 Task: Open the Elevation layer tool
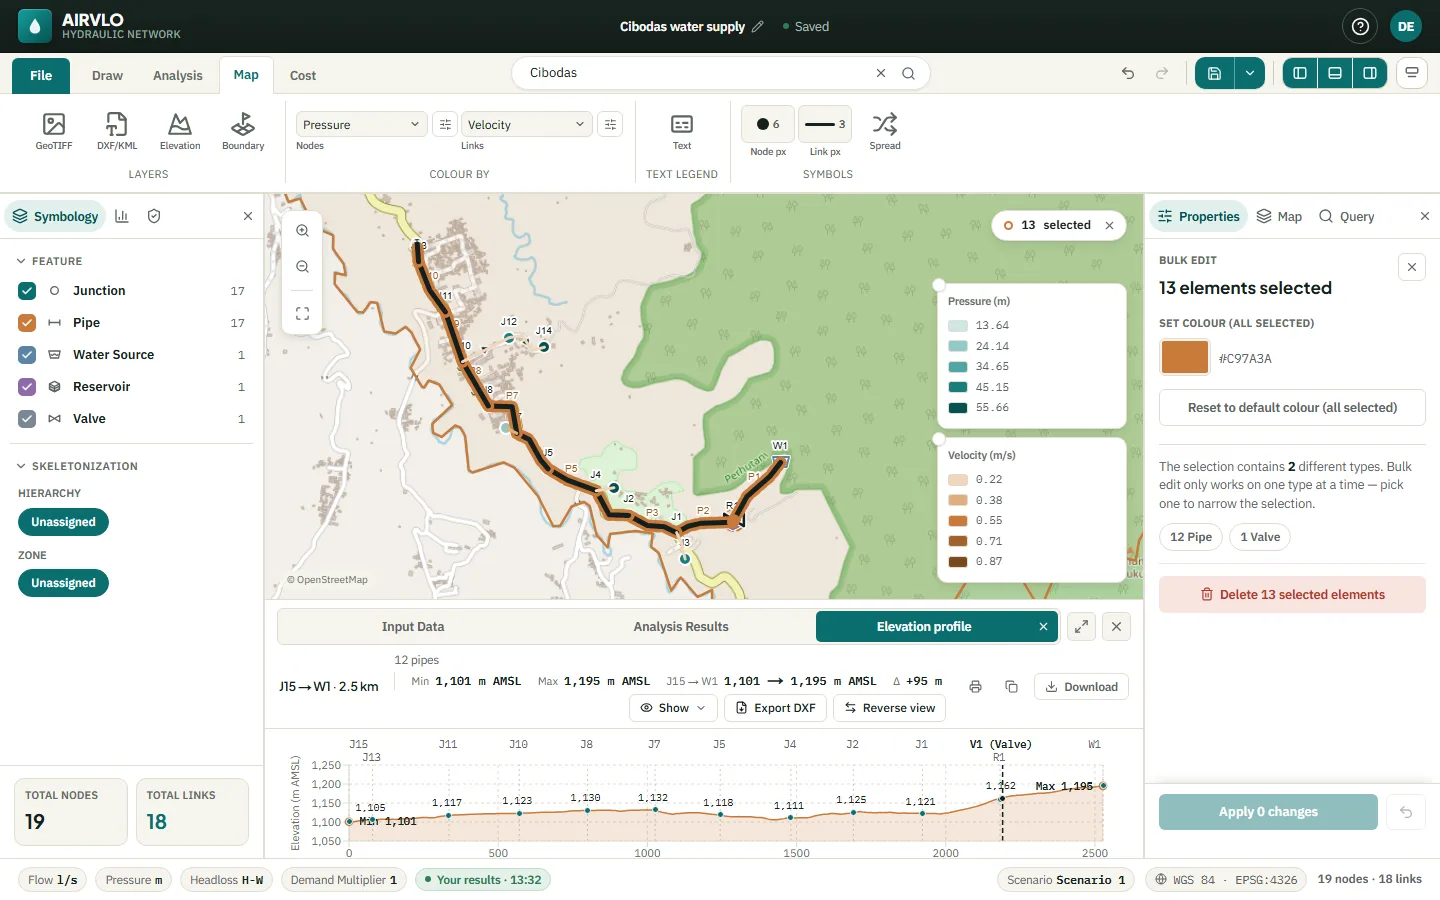180,131
